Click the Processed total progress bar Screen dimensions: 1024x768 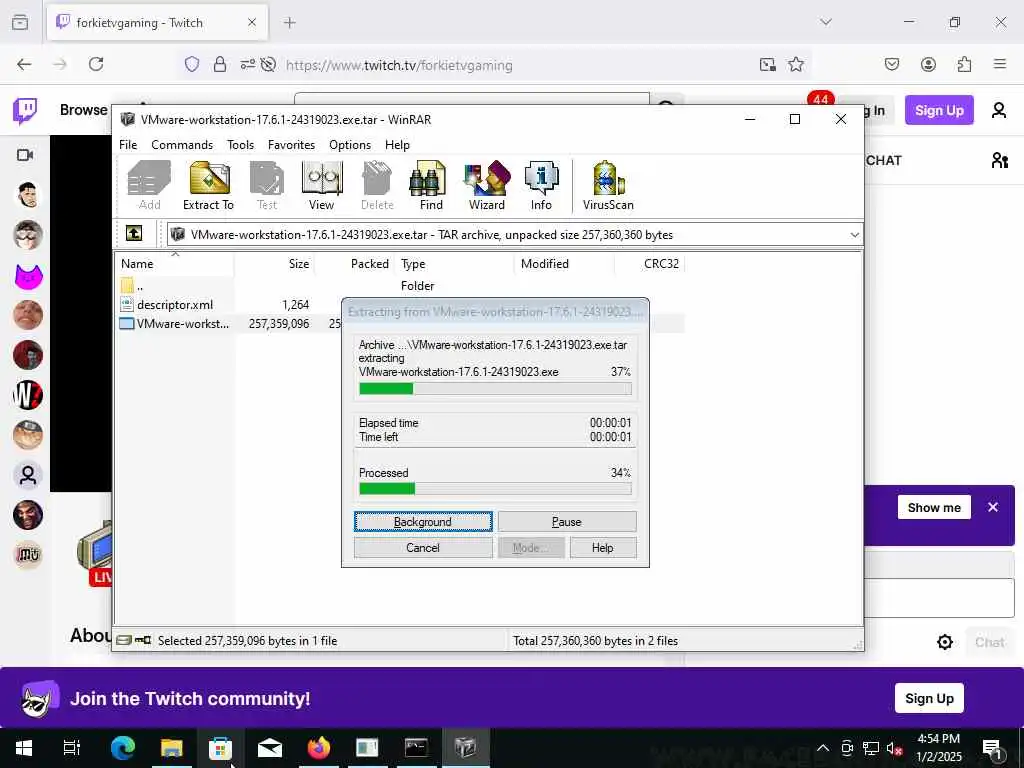(x=495, y=488)
